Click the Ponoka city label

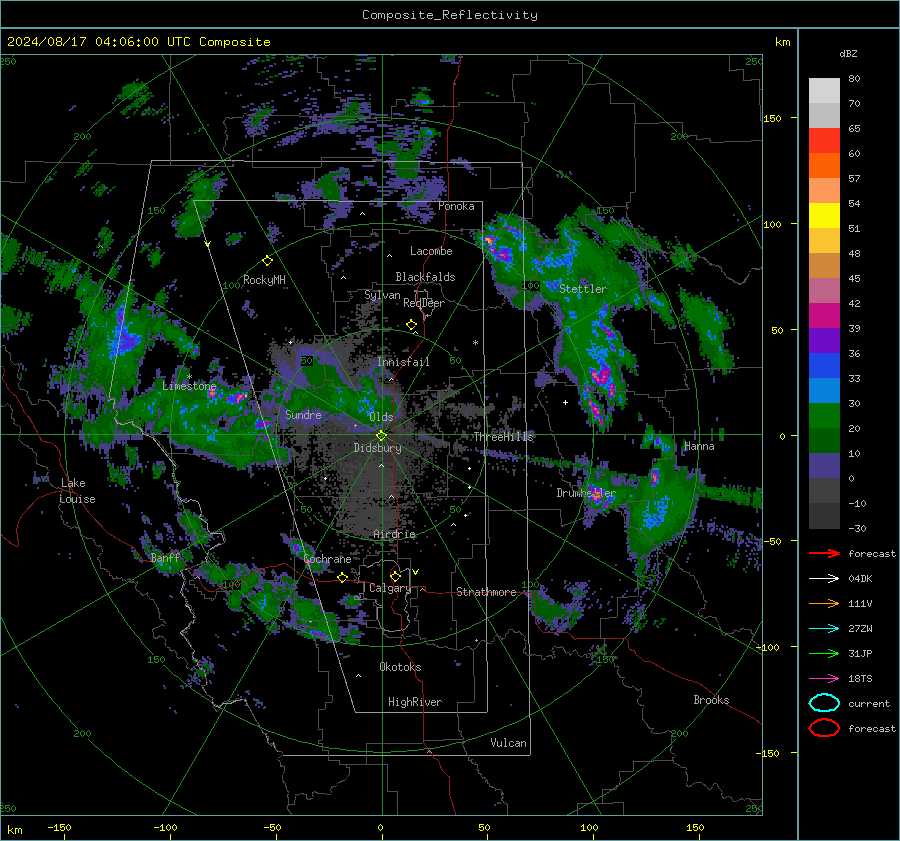[x=456, y=206]
